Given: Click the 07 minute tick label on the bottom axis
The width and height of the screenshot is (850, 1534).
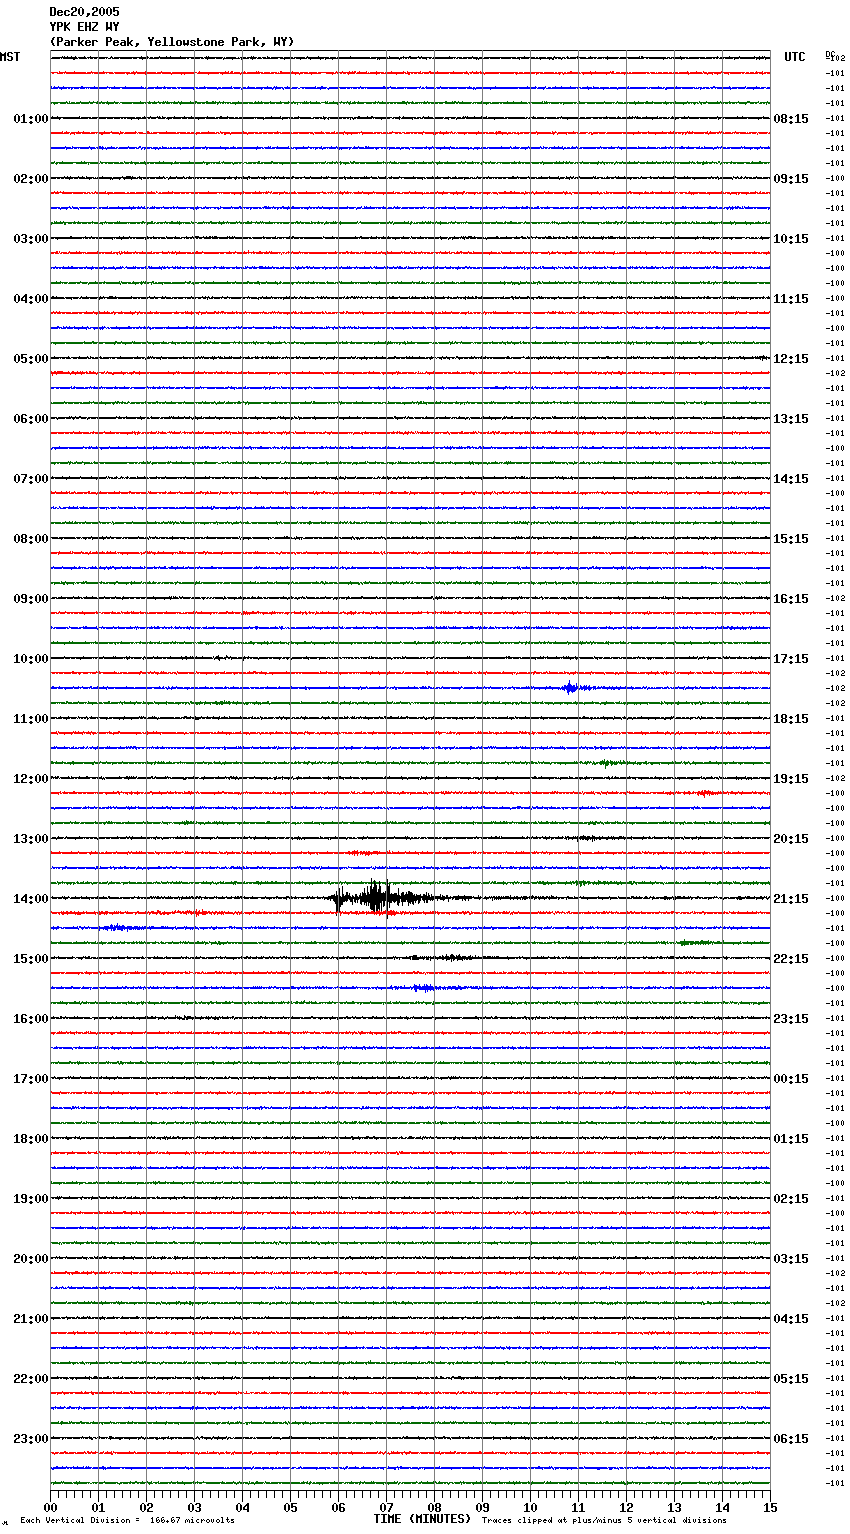Looking at the screenshot, I should pyautogui.click(x=386, y=1507).
